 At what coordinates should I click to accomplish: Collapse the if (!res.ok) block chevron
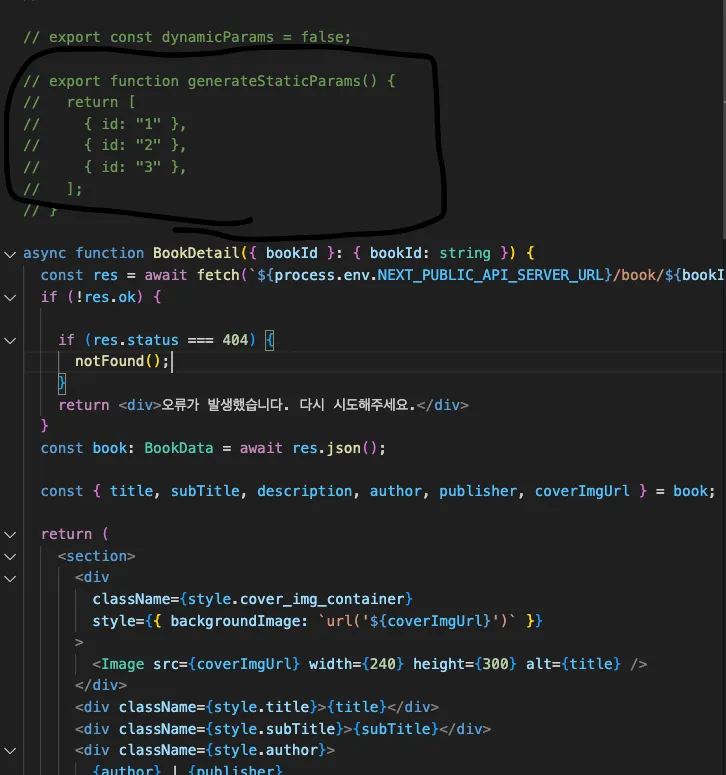(x=10, y=298)
